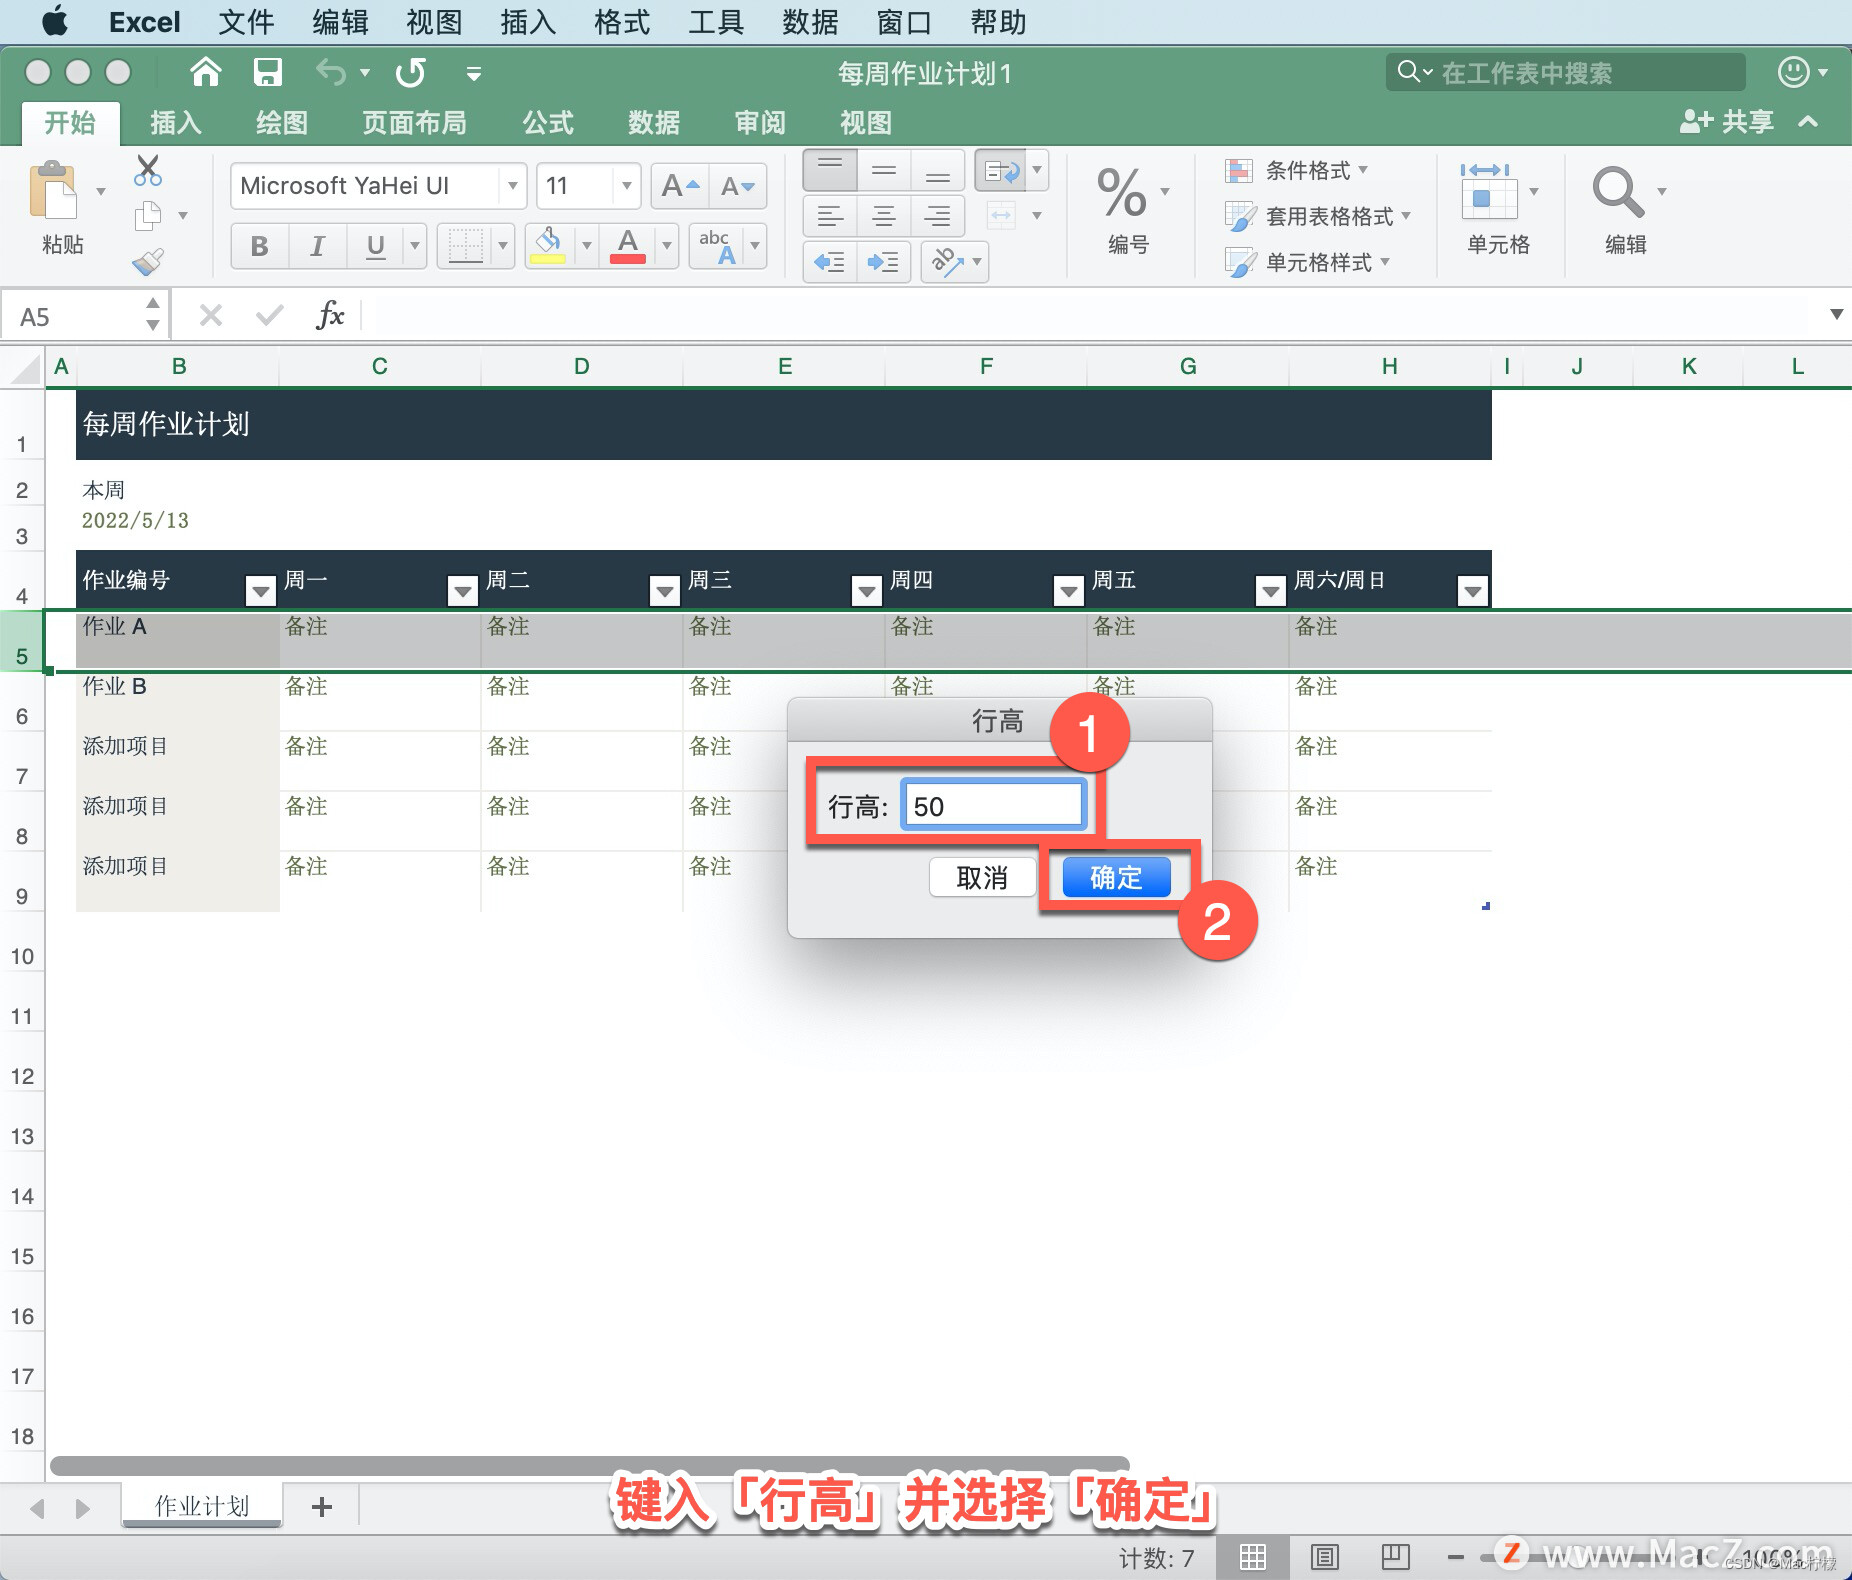Cancel the row height dialog (取消)
Viewport: 1852px width, 1580px height.
[x=982, y=877]
